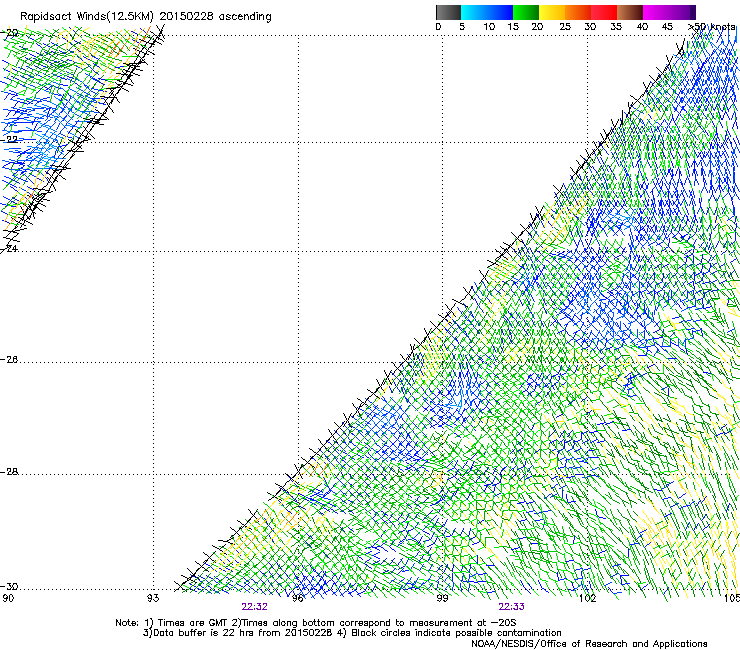This screenshot has height=650, width=740.
Task: Click the '-22' latitude axis label
Action: [x=9, y=139]
